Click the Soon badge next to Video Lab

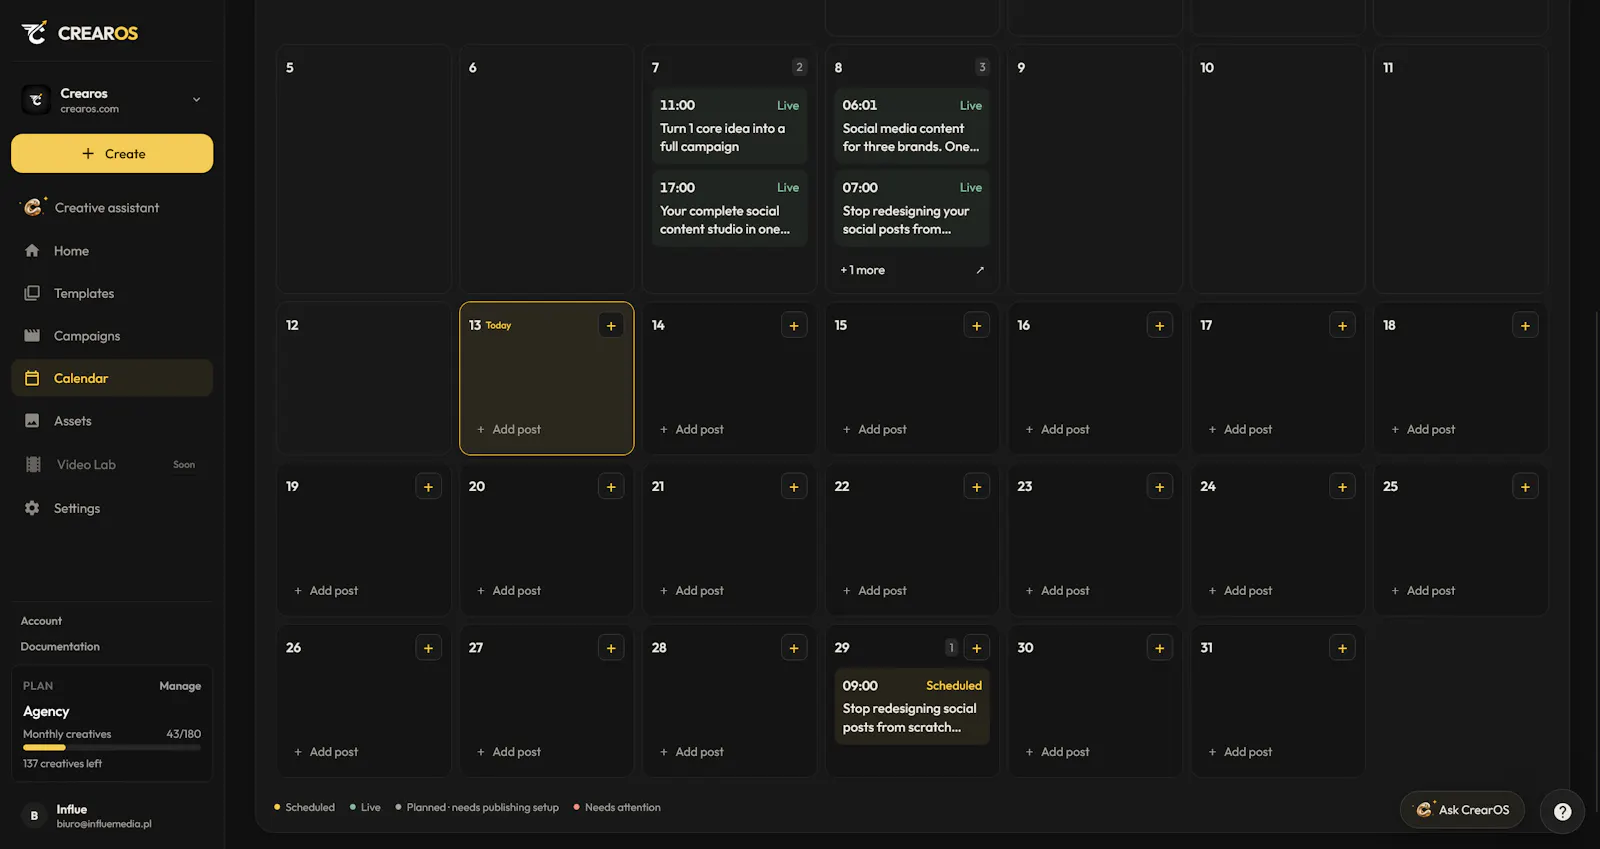[184, 465]
